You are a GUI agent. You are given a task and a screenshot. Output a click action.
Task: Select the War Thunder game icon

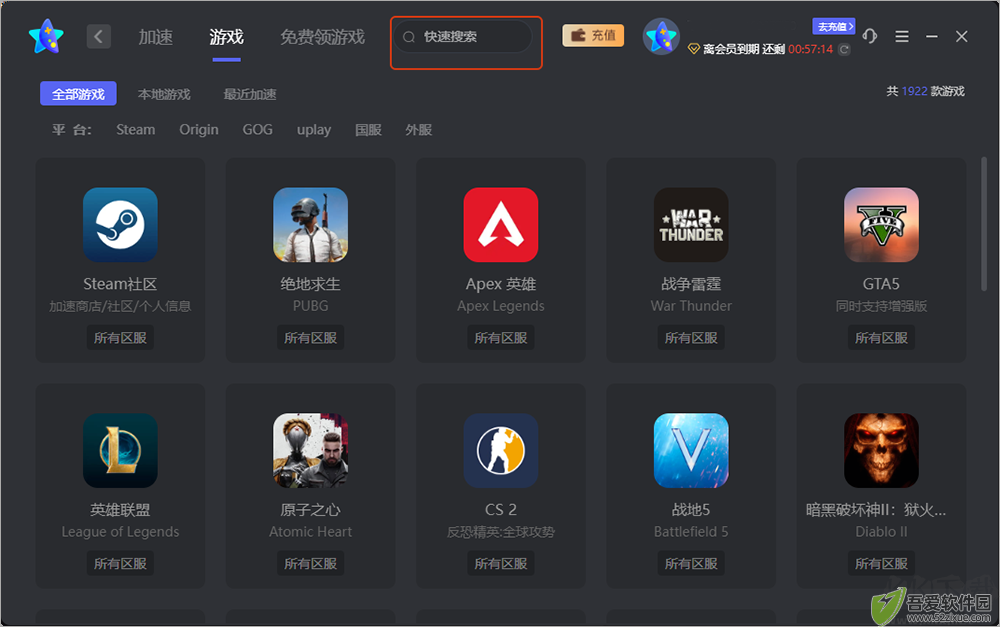coord(691,225)
